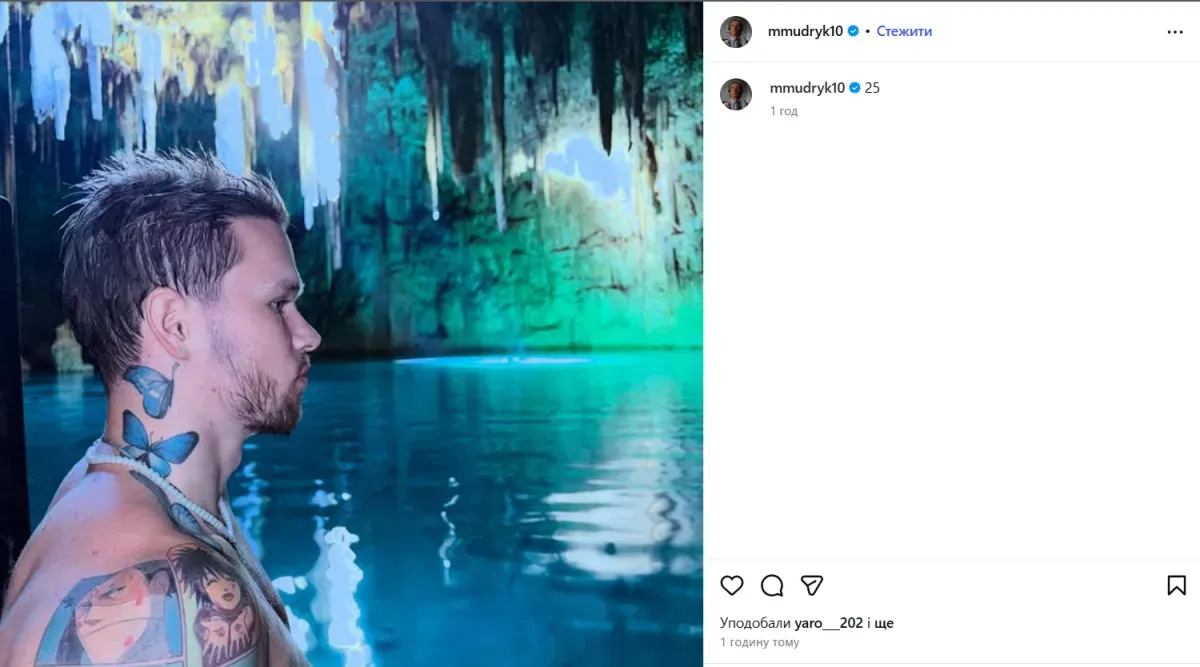This screenshot has height=667, width=1200.
Task: Share the post with the paper plane icon
Action: pos(812,585)
